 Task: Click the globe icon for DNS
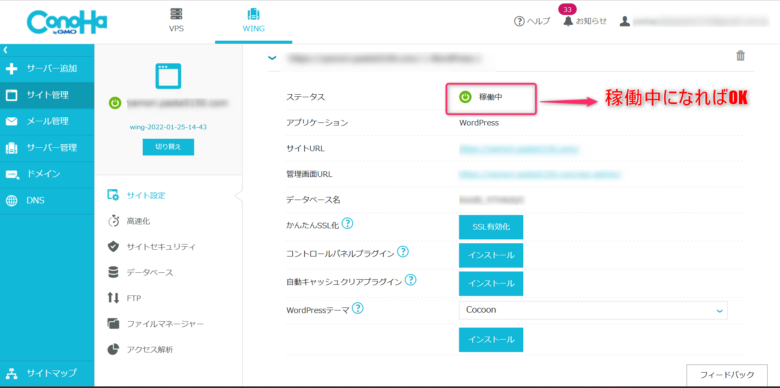[11, 200]
